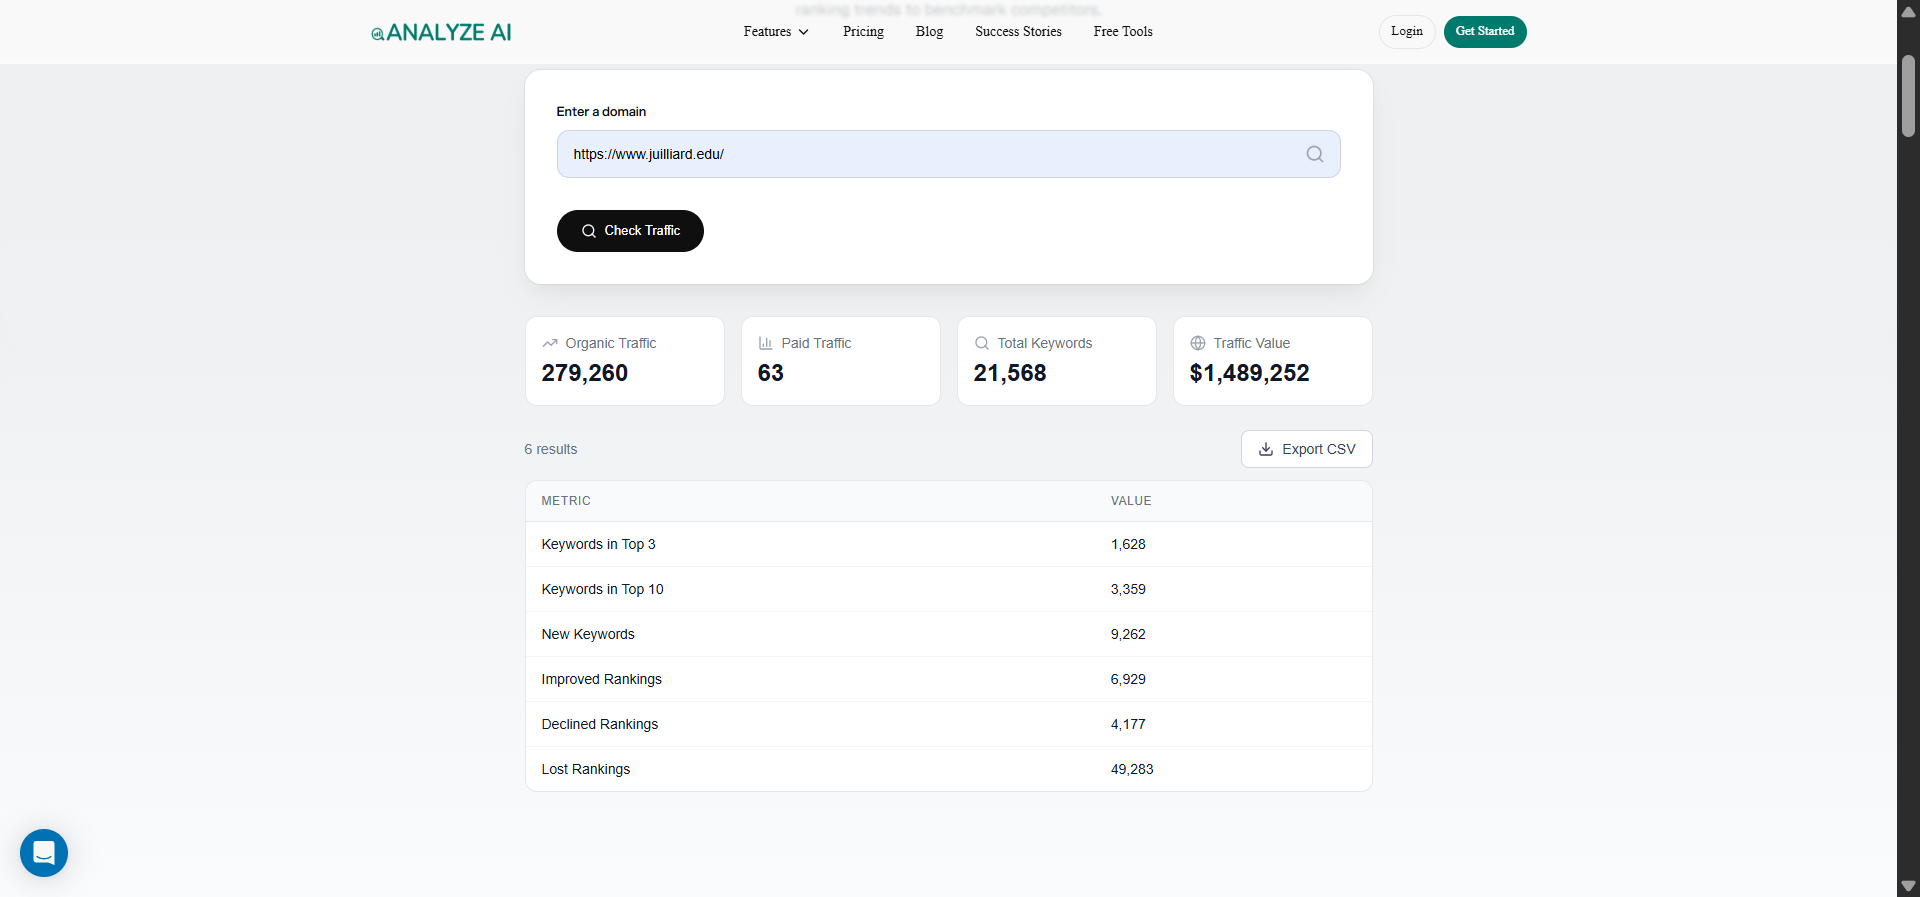Click the METRIC column header

tap(566, 501)
